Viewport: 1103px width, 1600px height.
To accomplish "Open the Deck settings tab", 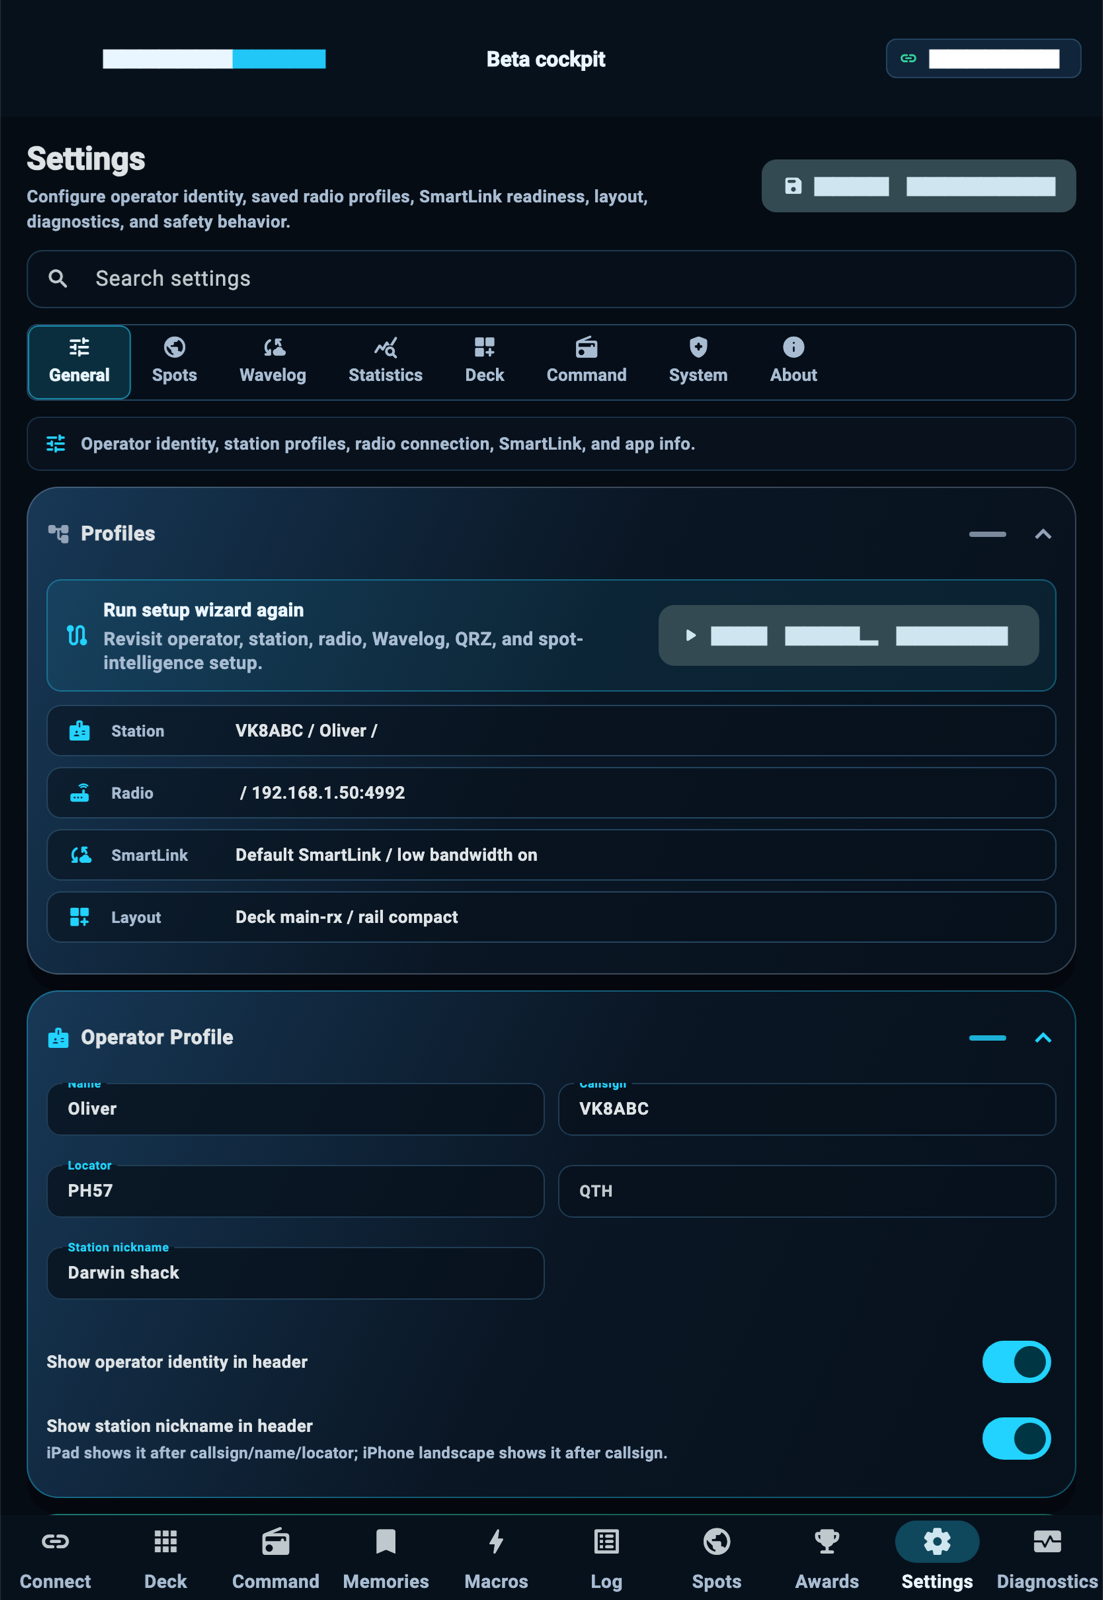I will (x=484, y=362).
